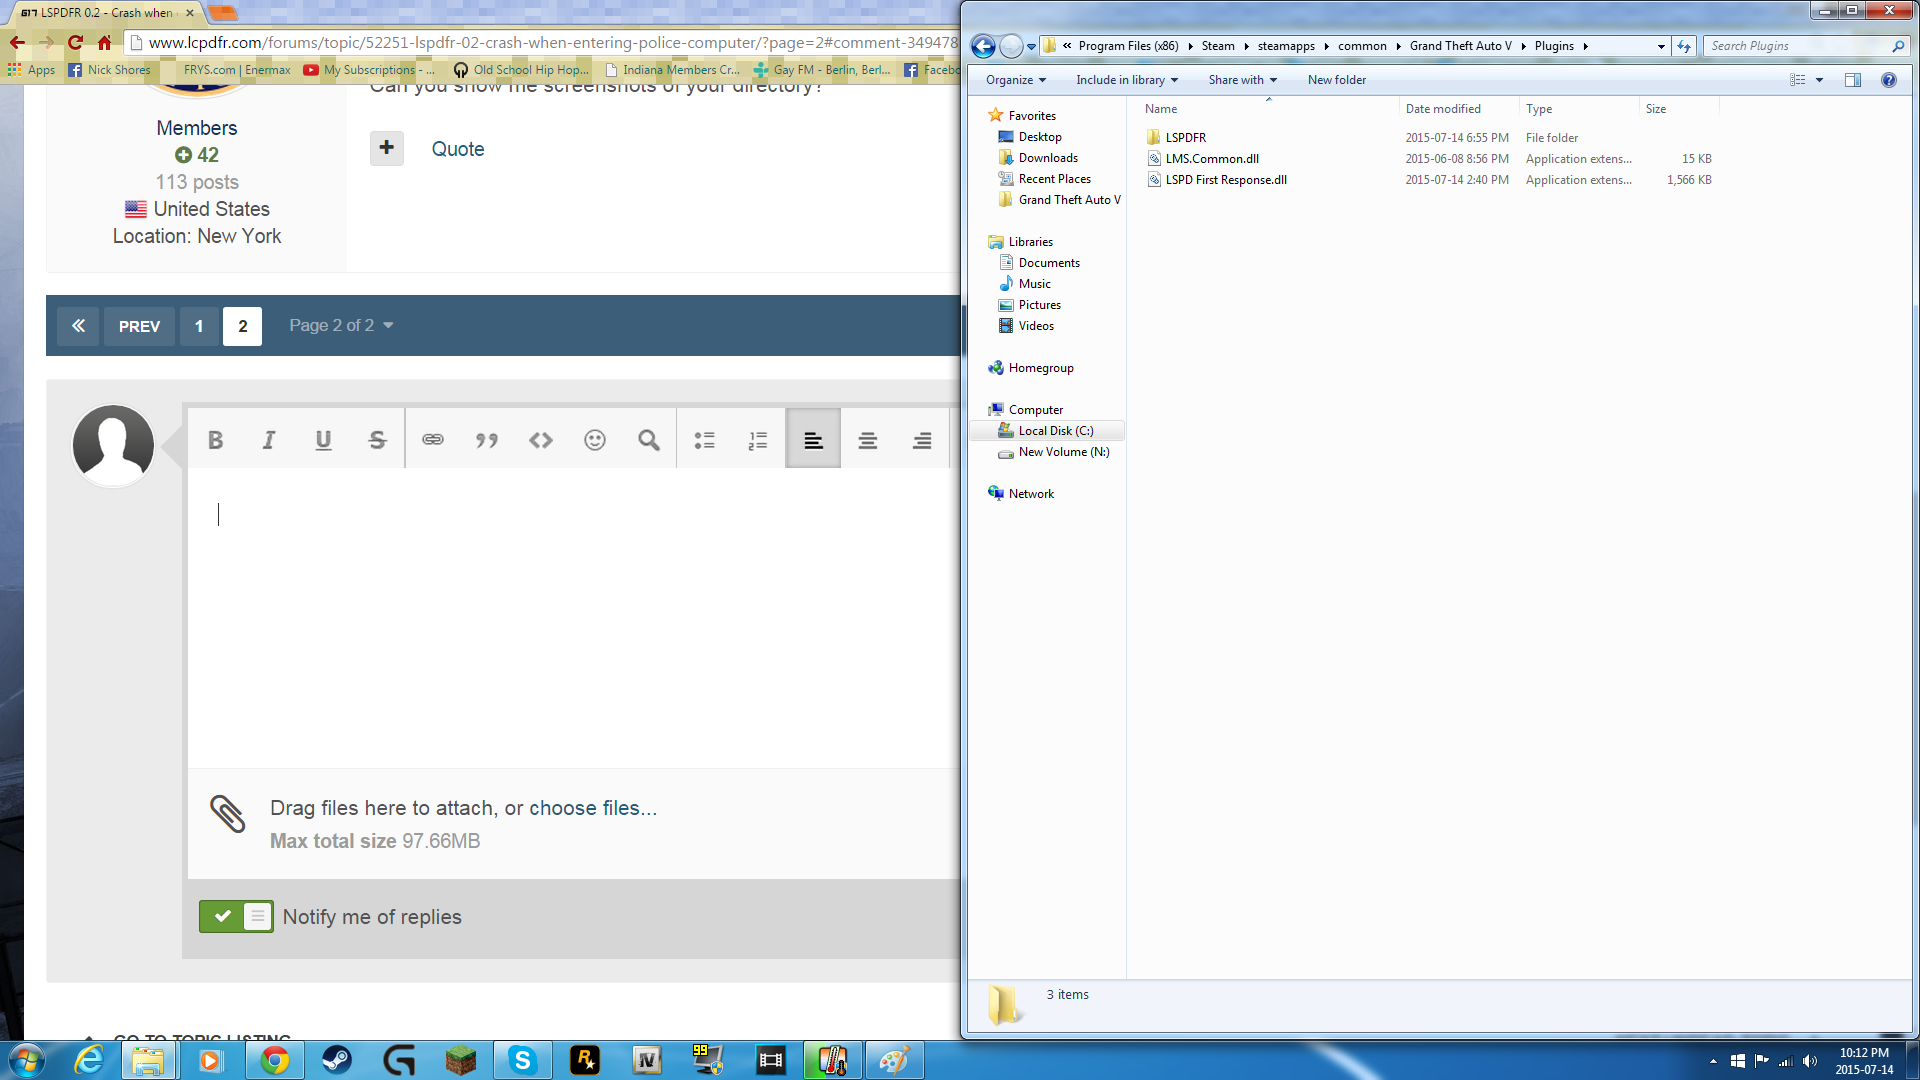Toggle the Explorer preview pane

1852,80
